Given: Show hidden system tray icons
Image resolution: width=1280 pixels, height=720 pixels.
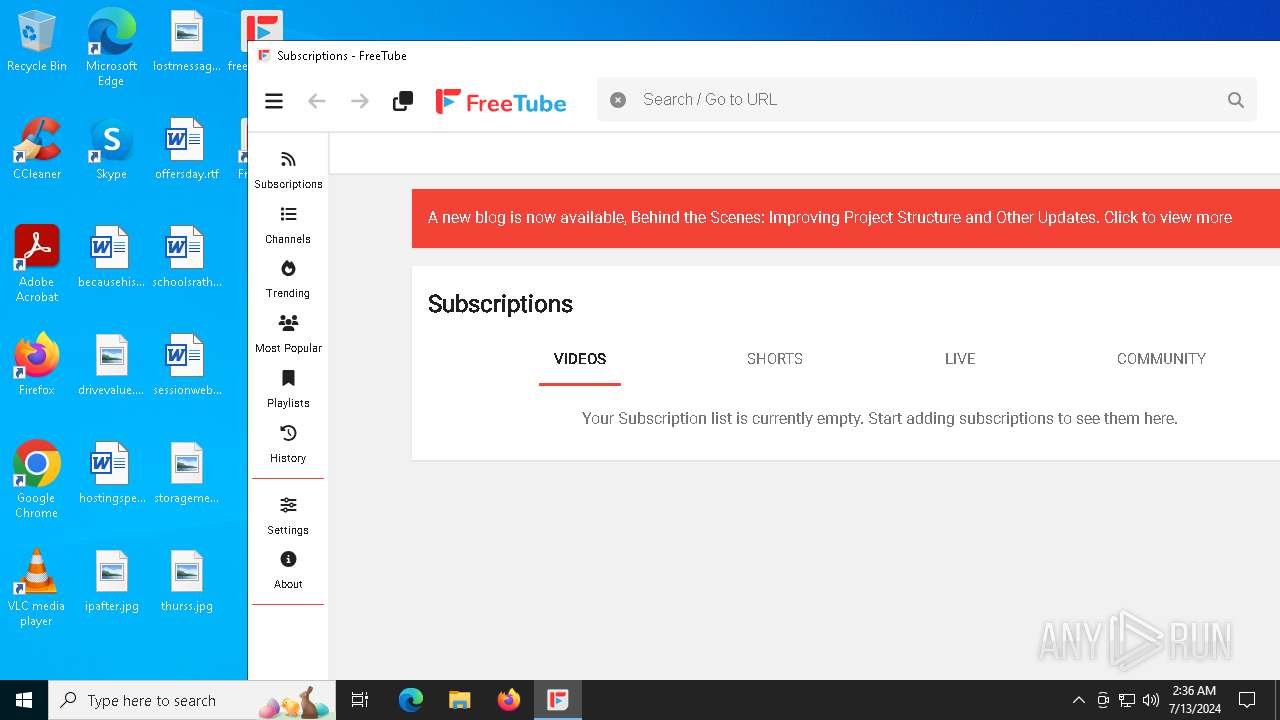Looking at the screenshot, I should pyautogui.click(x=1078, y=700).
